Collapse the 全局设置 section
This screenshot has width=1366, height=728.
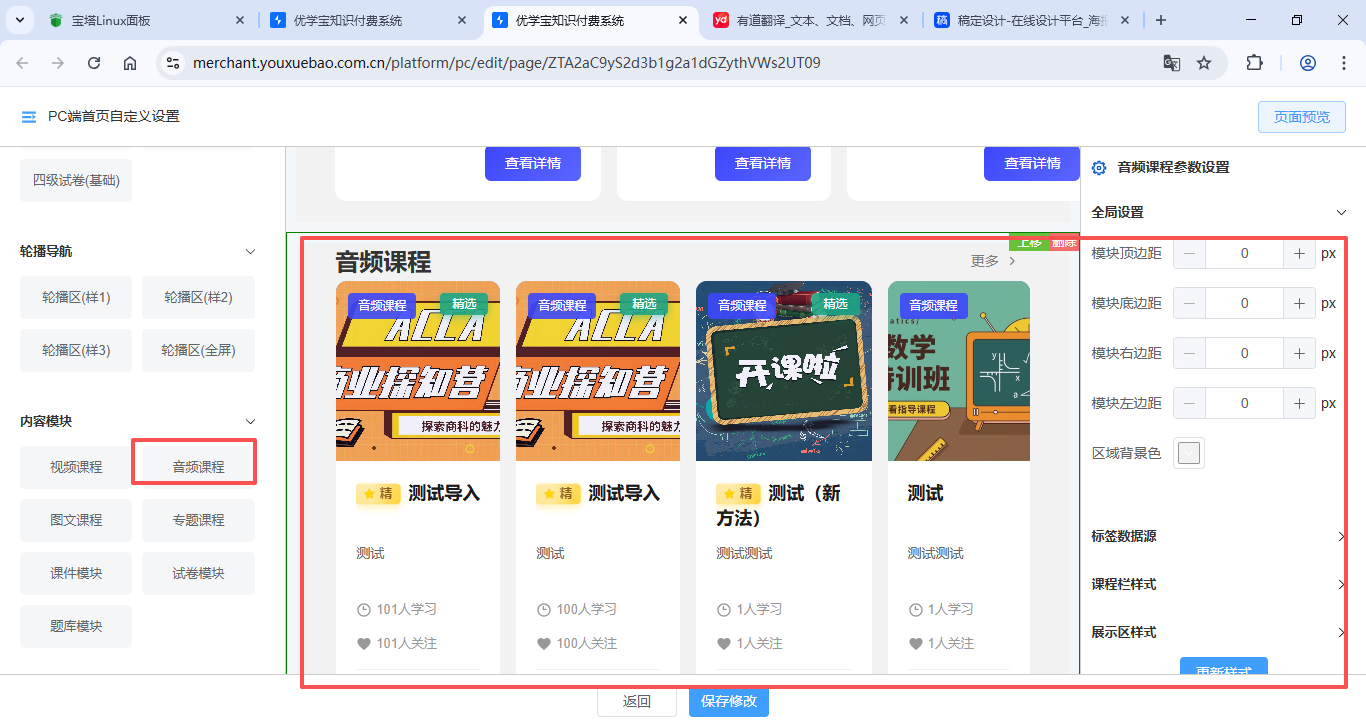[1342, 213]
